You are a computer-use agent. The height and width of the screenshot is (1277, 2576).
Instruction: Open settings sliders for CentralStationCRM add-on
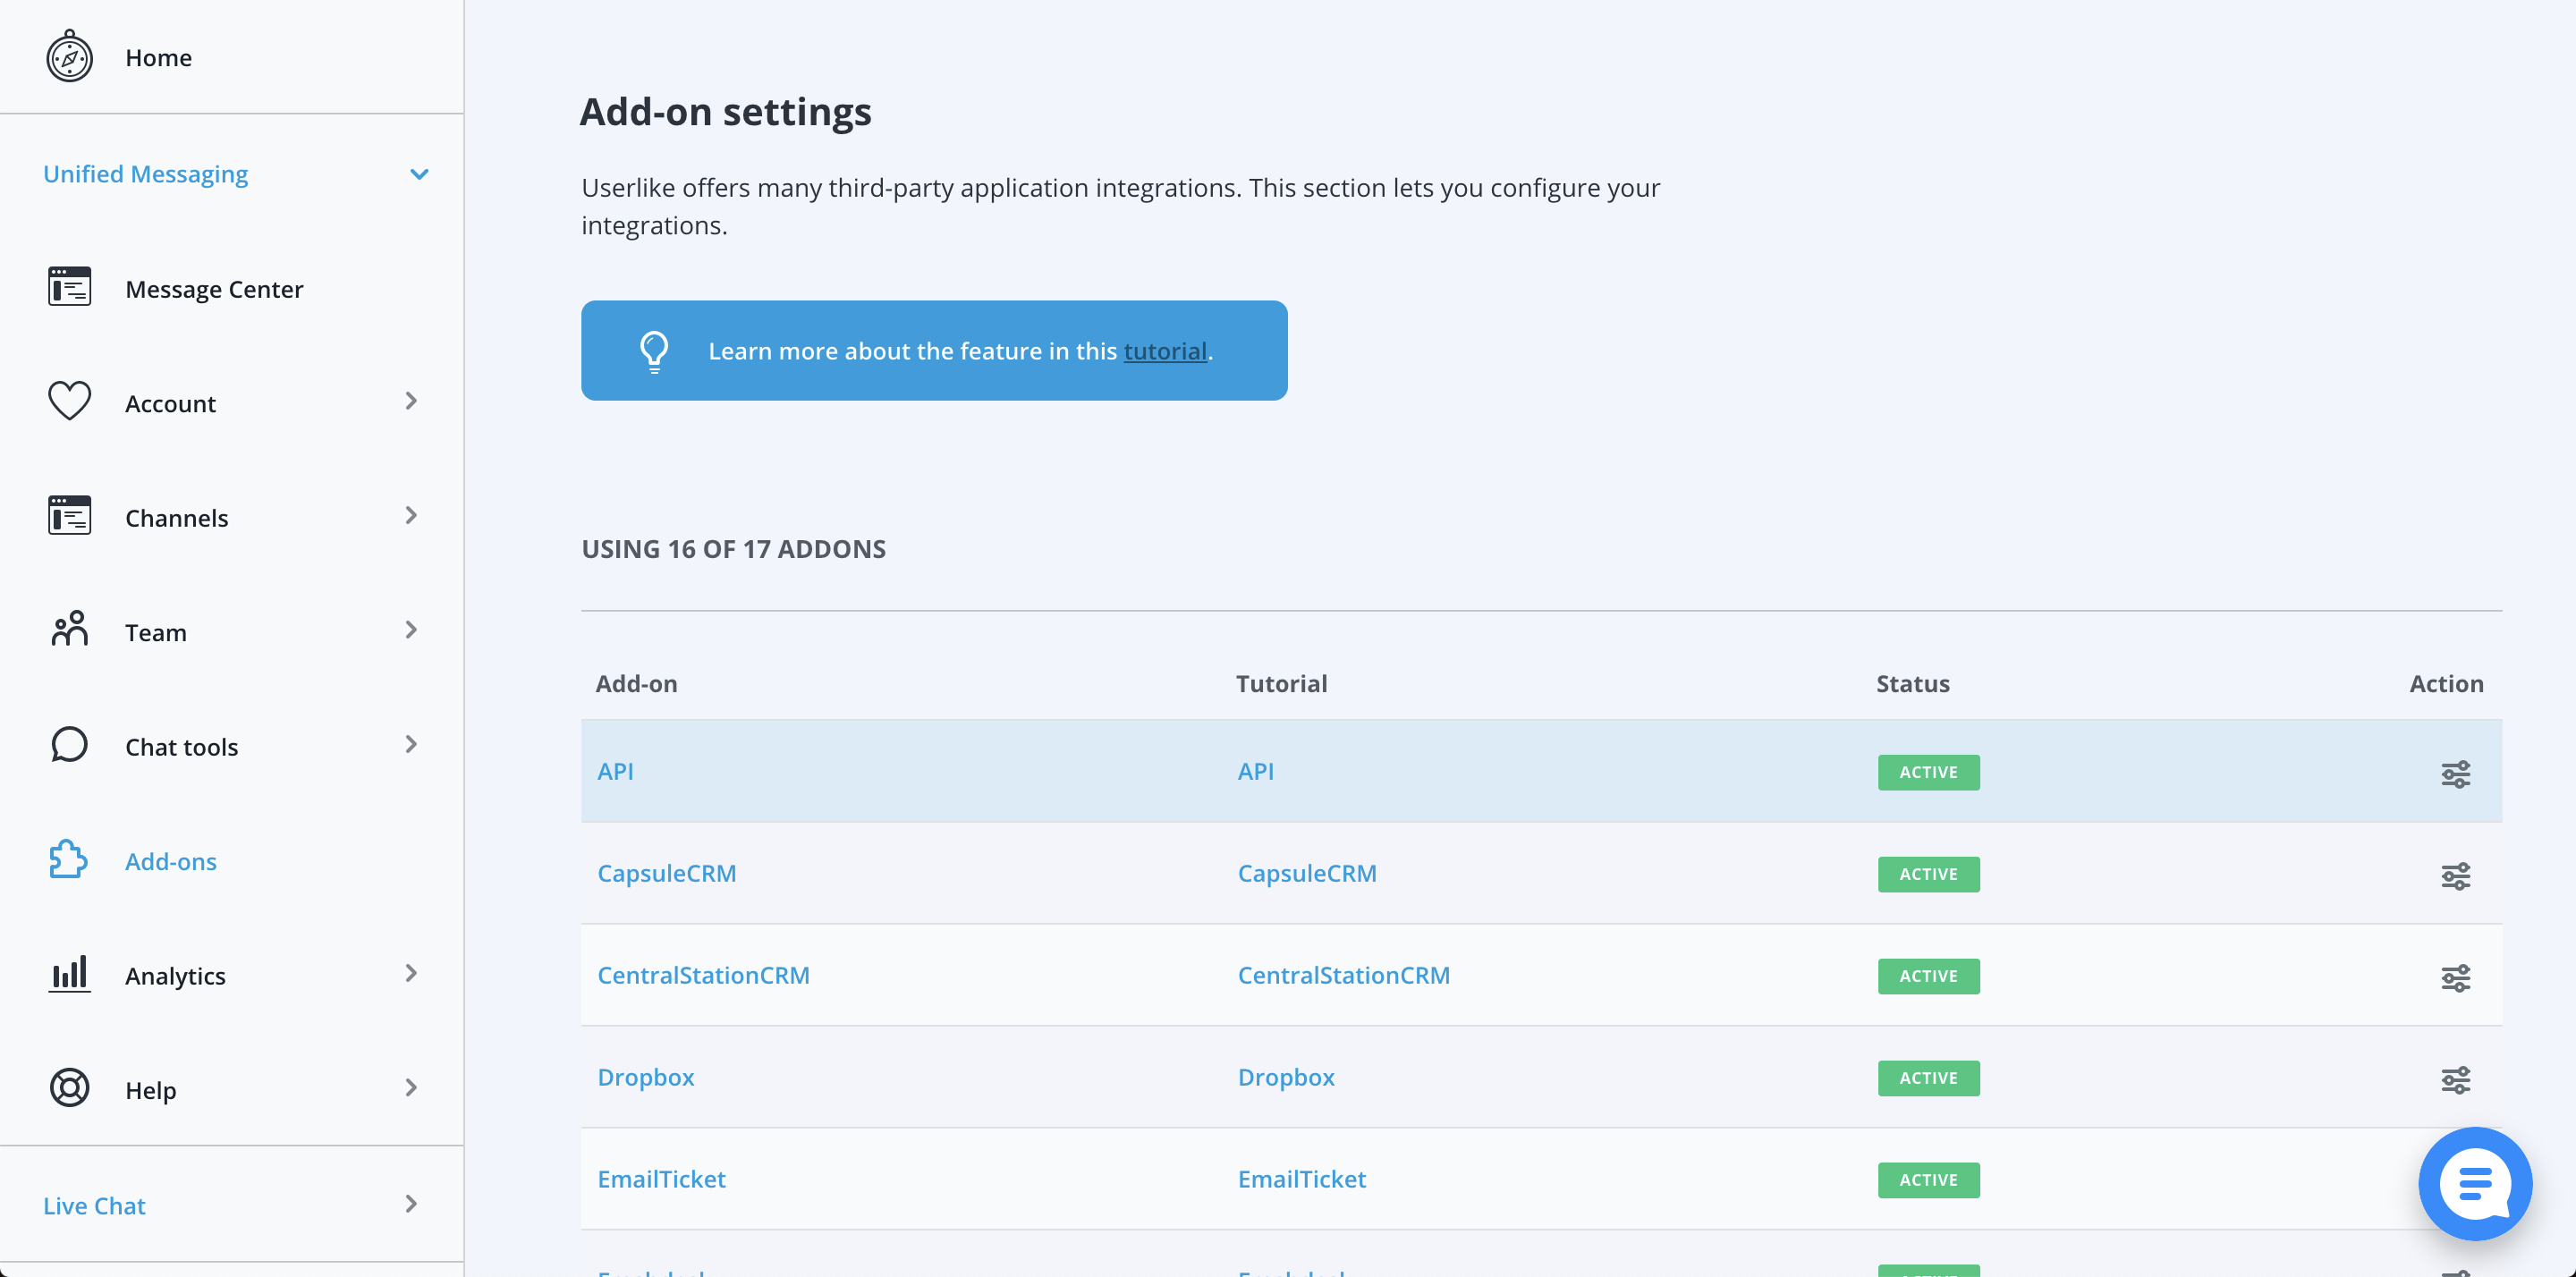[x=2455, y=977]
